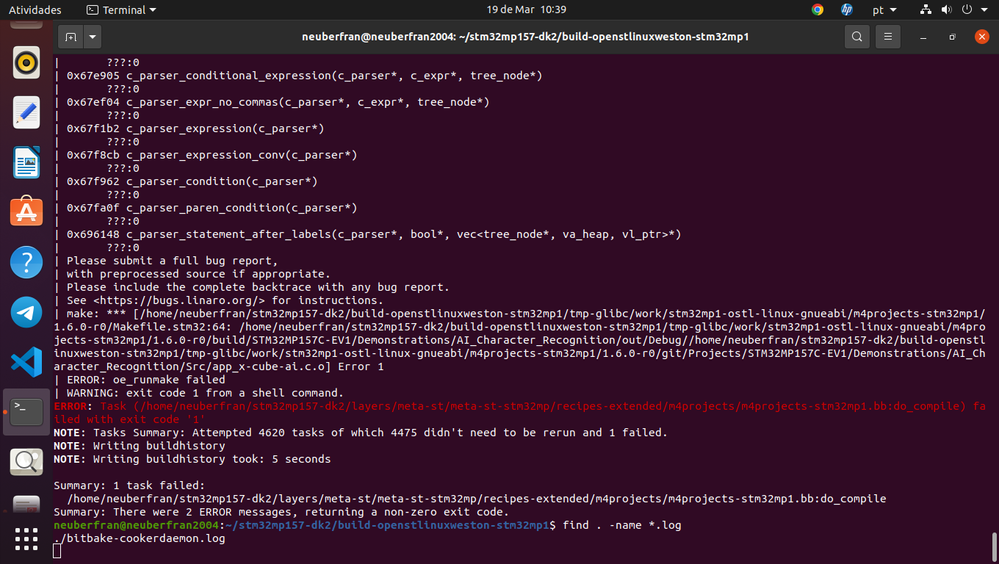Click the terminal cursor input line
999x564 pixels.
coord(57,551)
